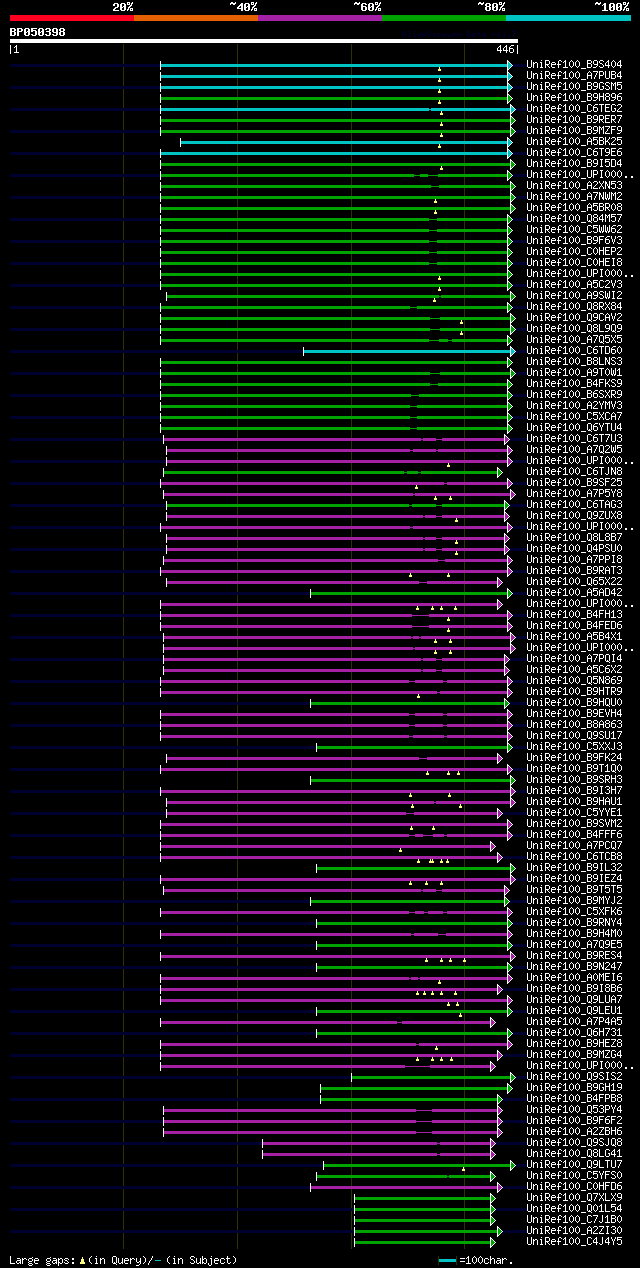Open hit UniRef100_B9GSM5
The width and height of the screenshot is (640, 1268).
[x=574, y=87]
